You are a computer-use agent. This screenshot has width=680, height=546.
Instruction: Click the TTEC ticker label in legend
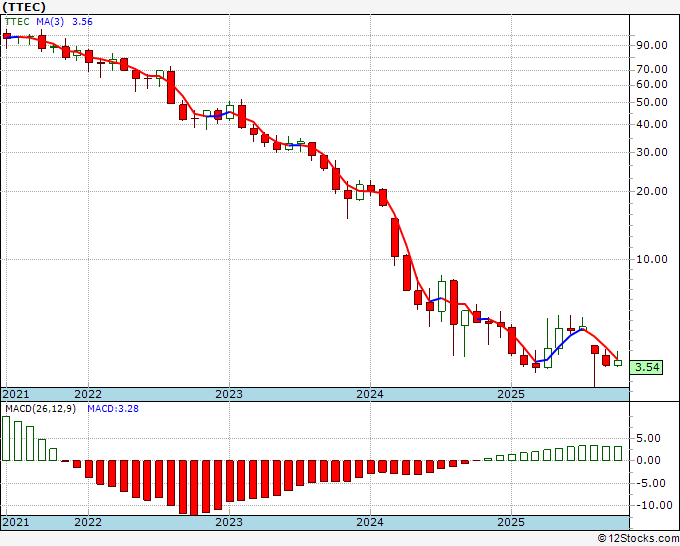[x=17, y=22]
